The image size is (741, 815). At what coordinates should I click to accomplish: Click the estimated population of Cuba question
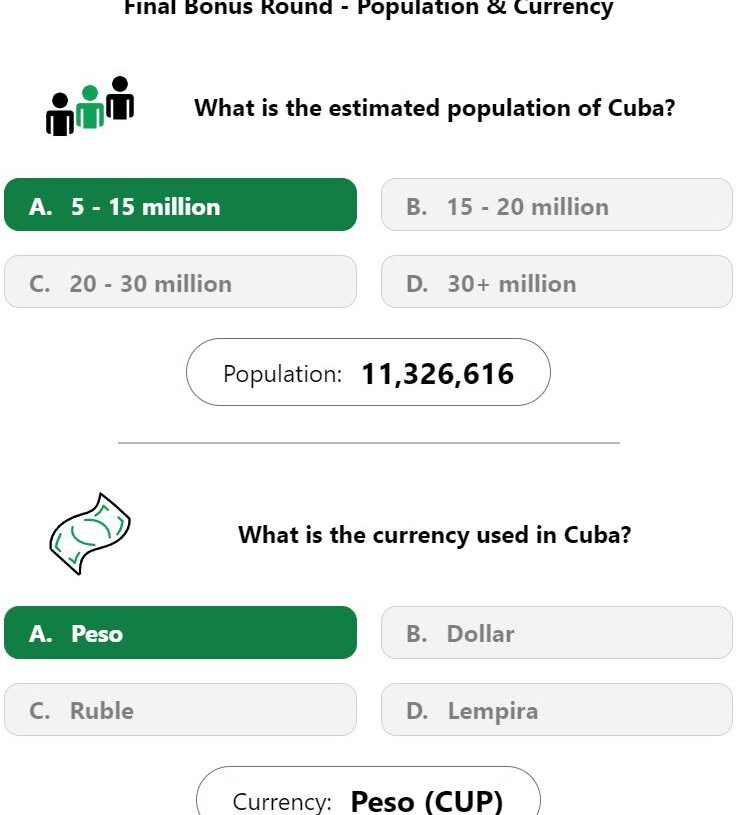point(434,108)
